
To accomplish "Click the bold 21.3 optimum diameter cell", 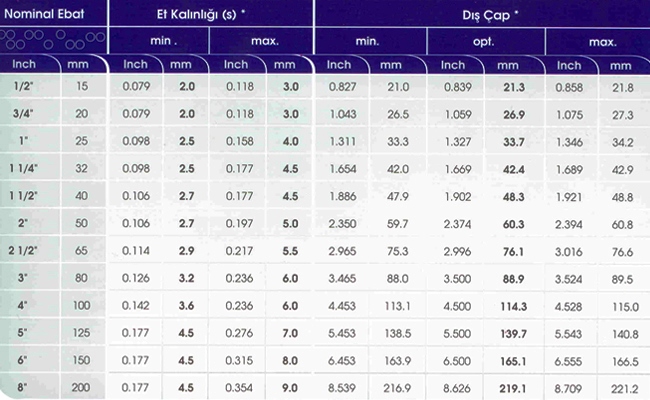I will click(513, 88).
